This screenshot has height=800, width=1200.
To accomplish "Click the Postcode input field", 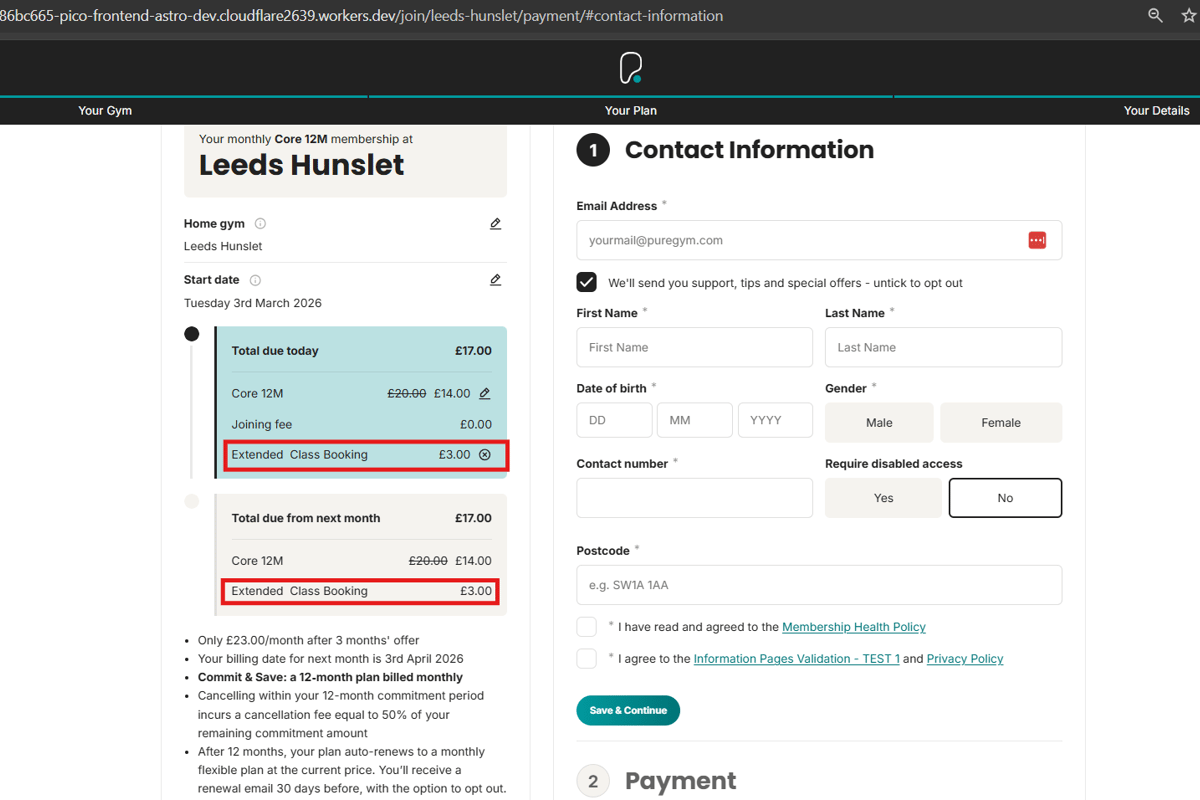I will (819, 585).
